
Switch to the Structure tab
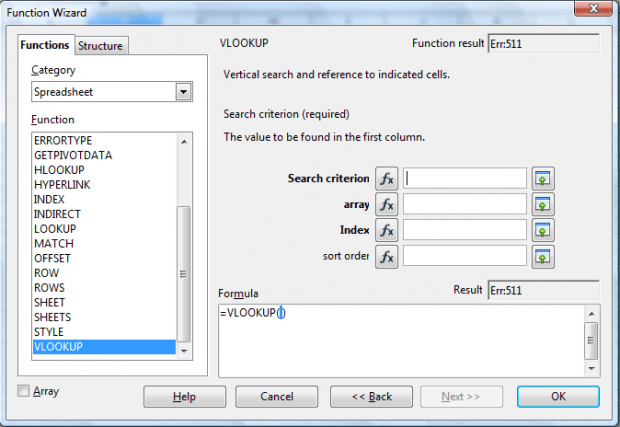pyautogui.click(x=100, y=46)
